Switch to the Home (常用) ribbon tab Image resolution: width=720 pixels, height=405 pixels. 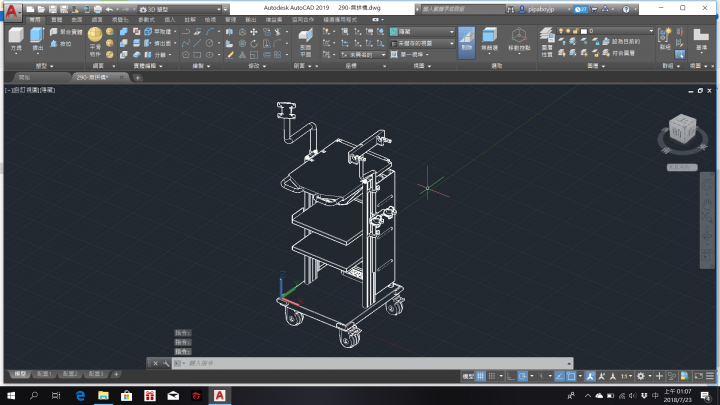35,20
